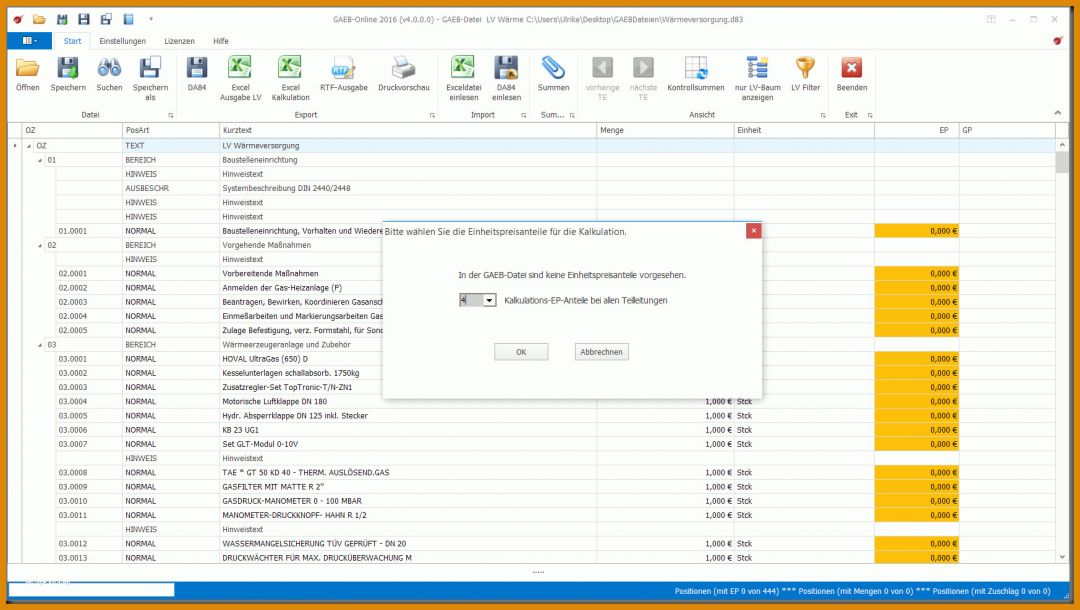Click the status bar input field
Screen dimensions: 1080x610
tap(92, 590)
